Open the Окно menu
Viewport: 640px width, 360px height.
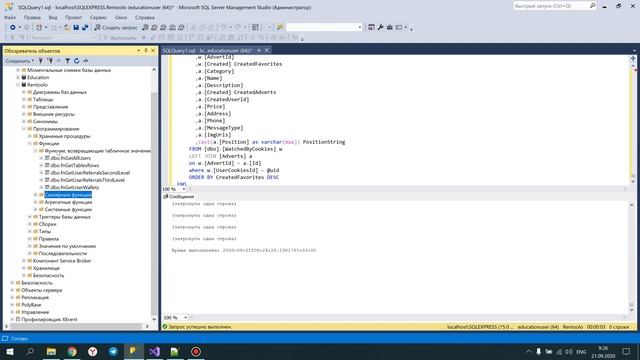pyautogui.click(x=120, y=18)
